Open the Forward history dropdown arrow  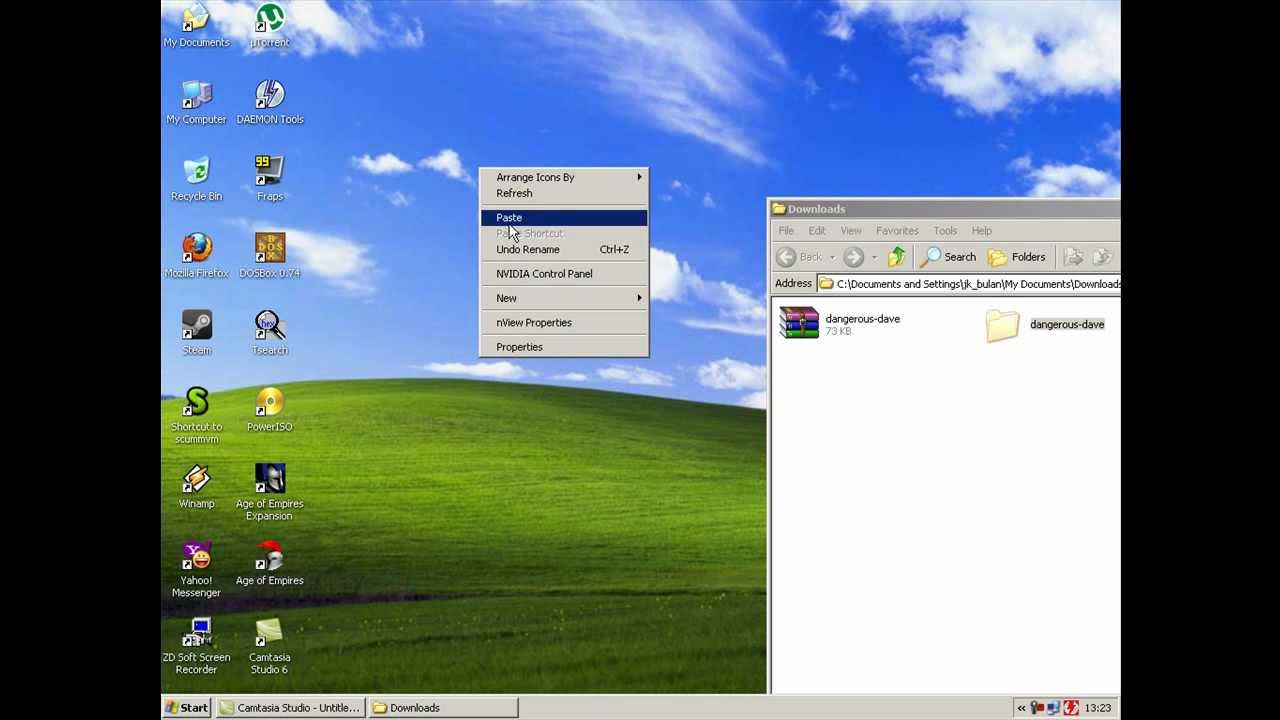point(874,257)
